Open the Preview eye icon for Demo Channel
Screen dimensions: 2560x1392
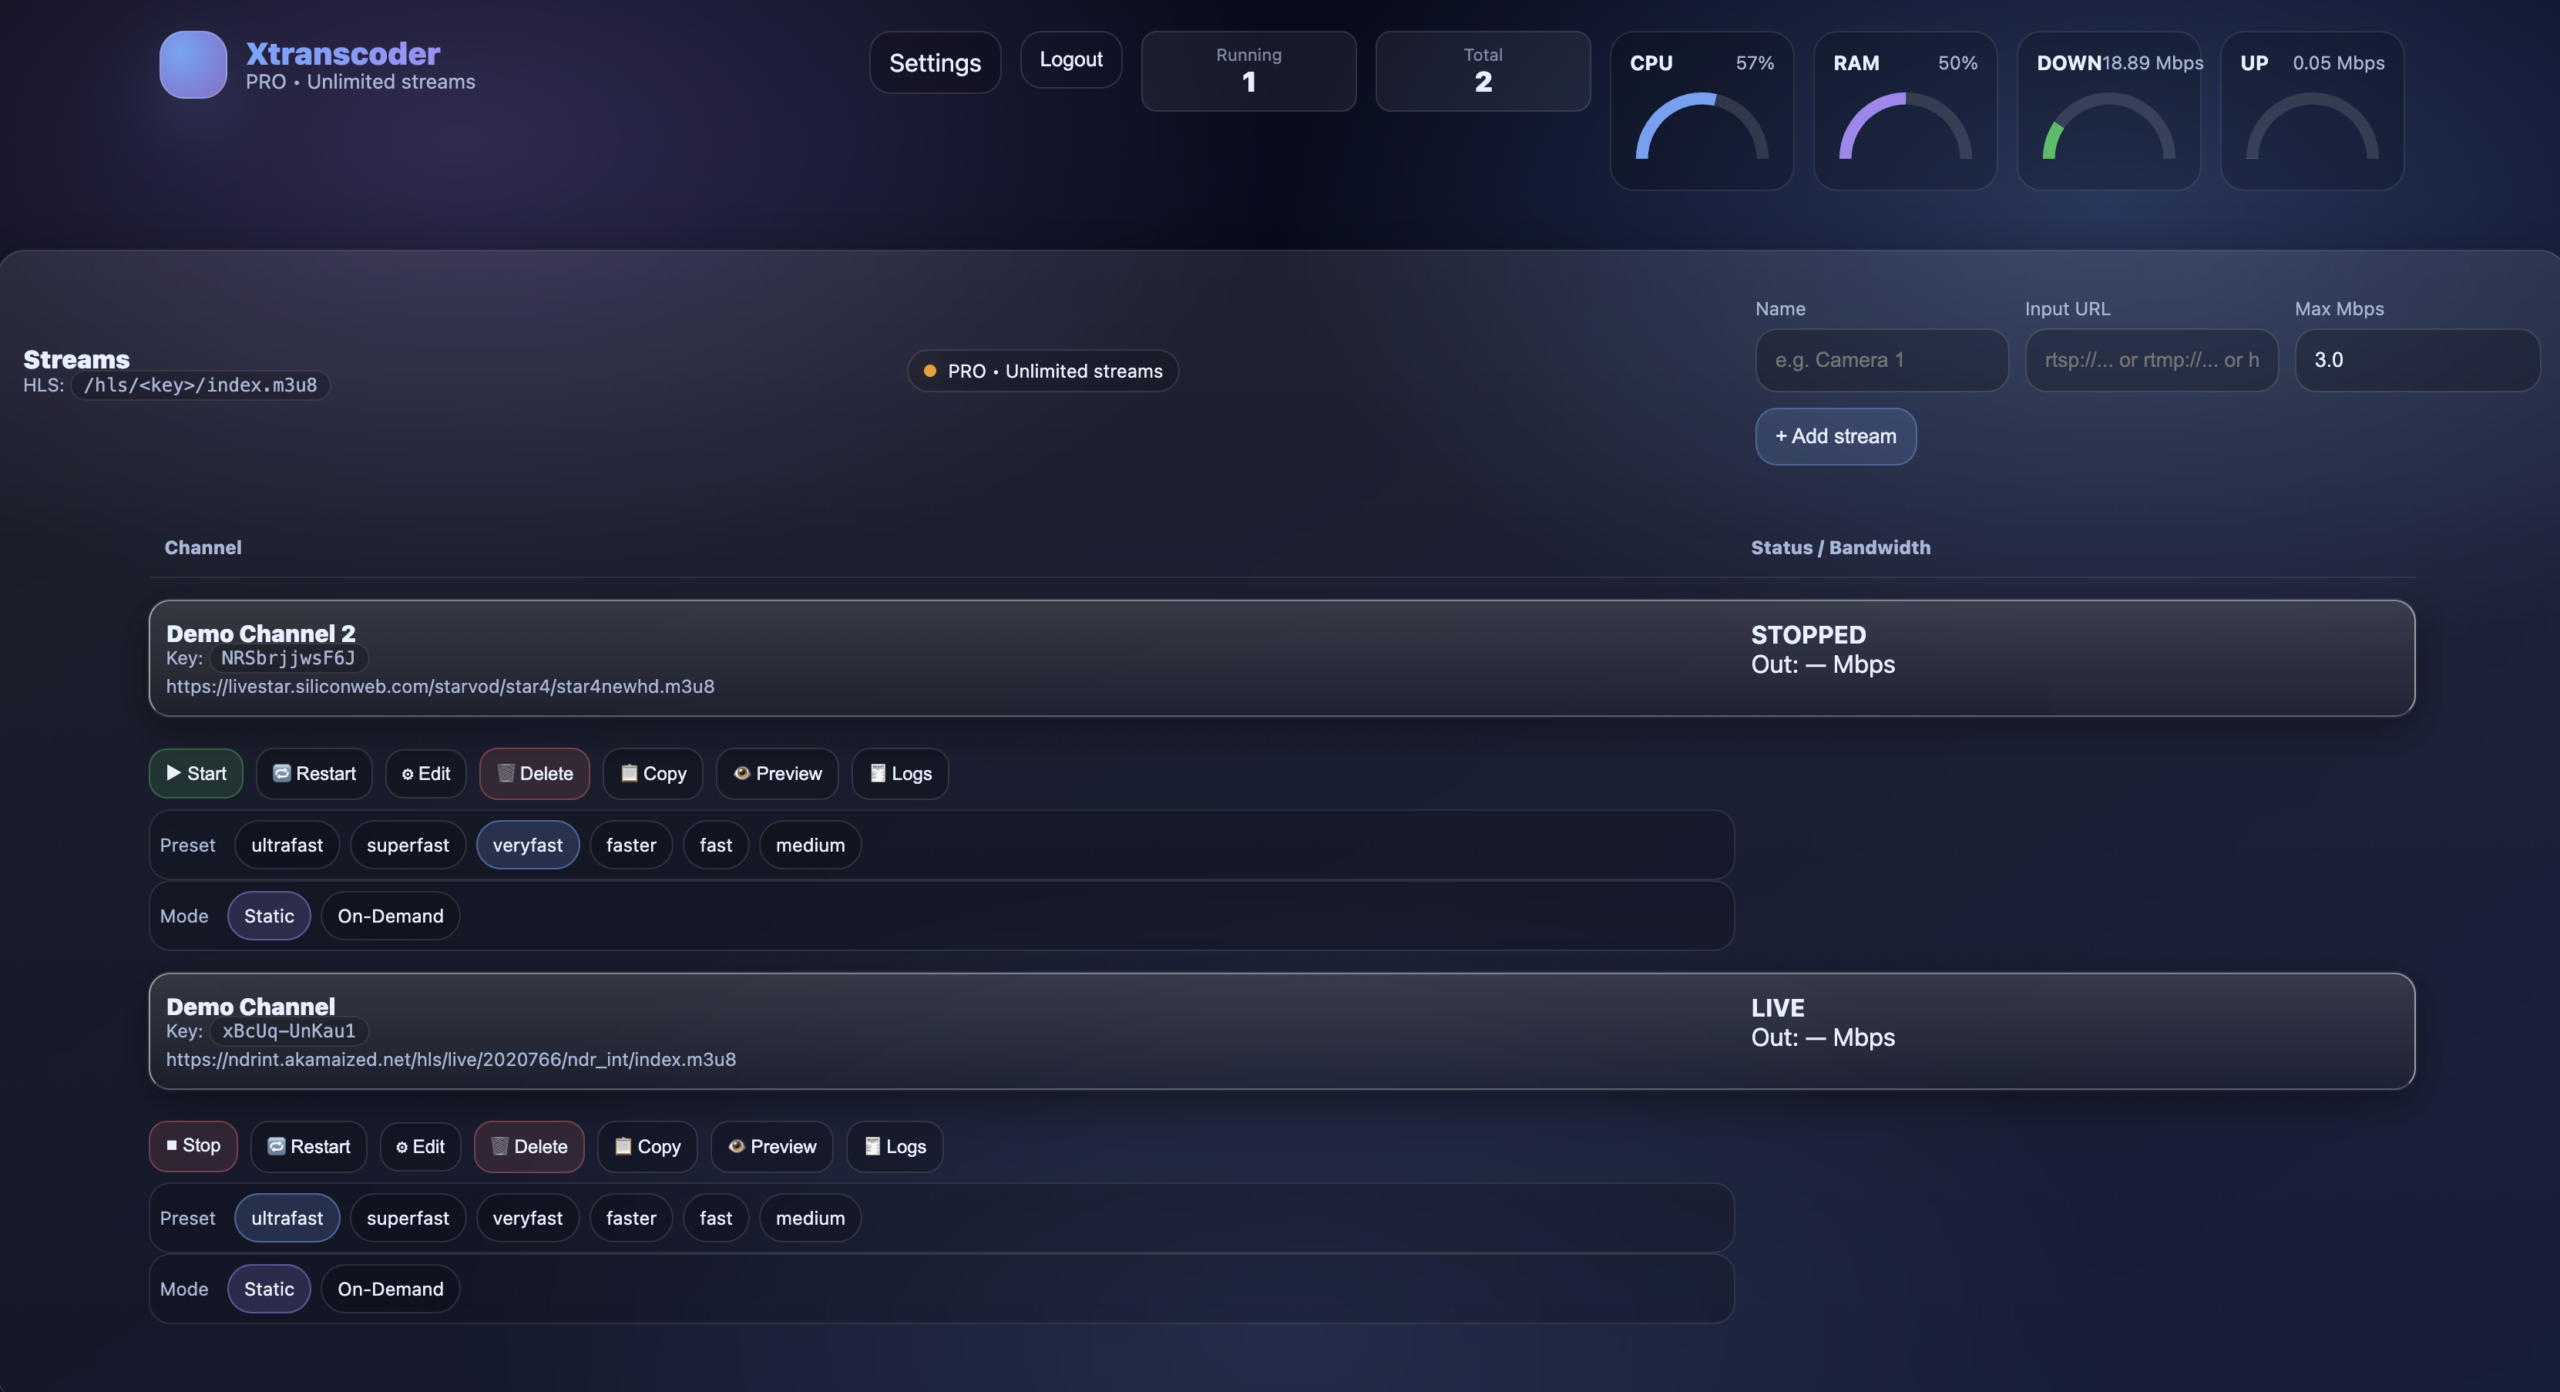(x=736, y=1146)
